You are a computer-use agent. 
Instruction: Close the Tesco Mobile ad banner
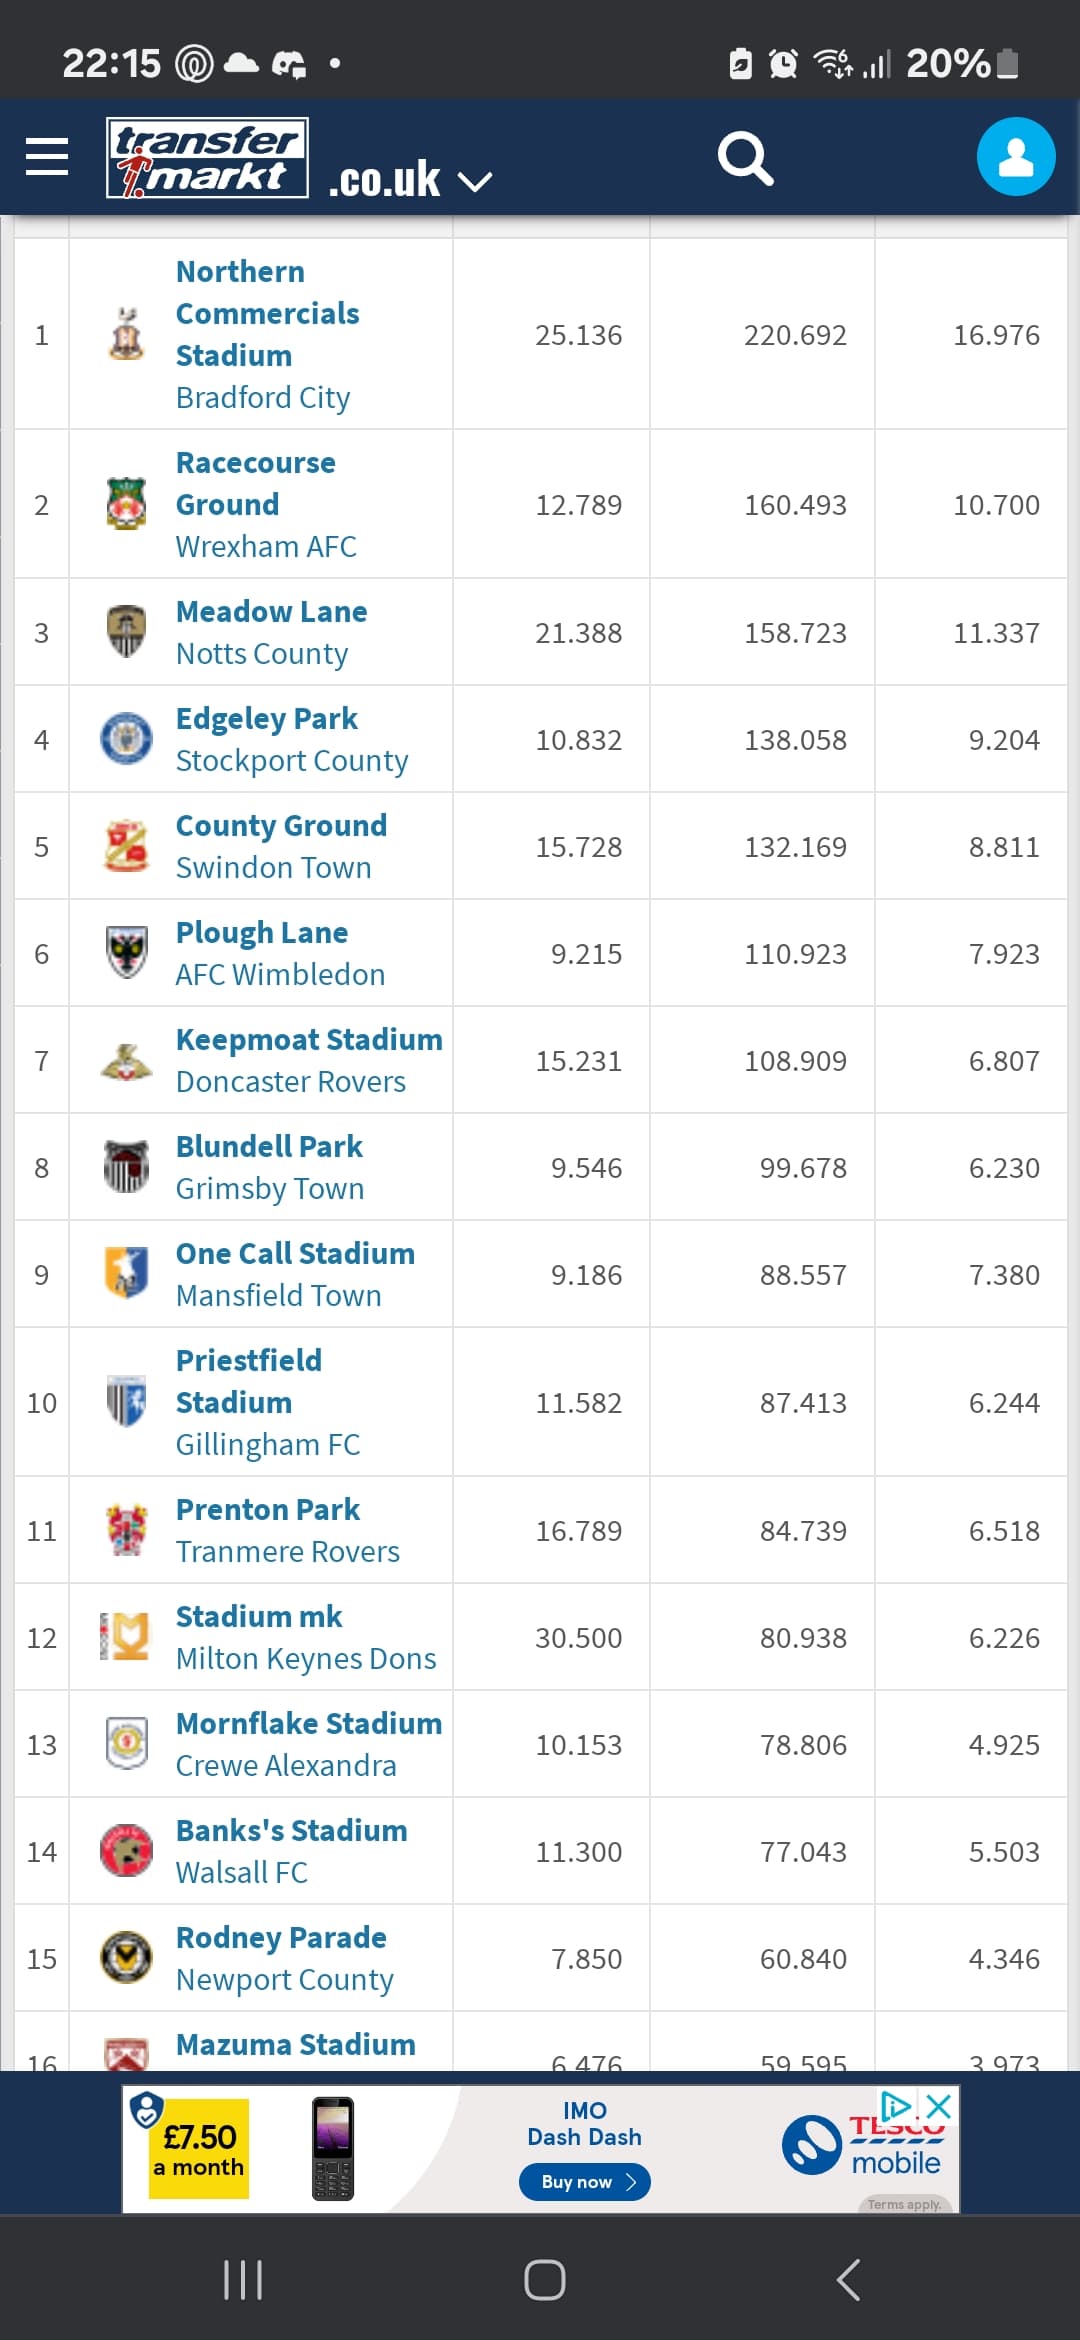click(x=938, y=2107)
